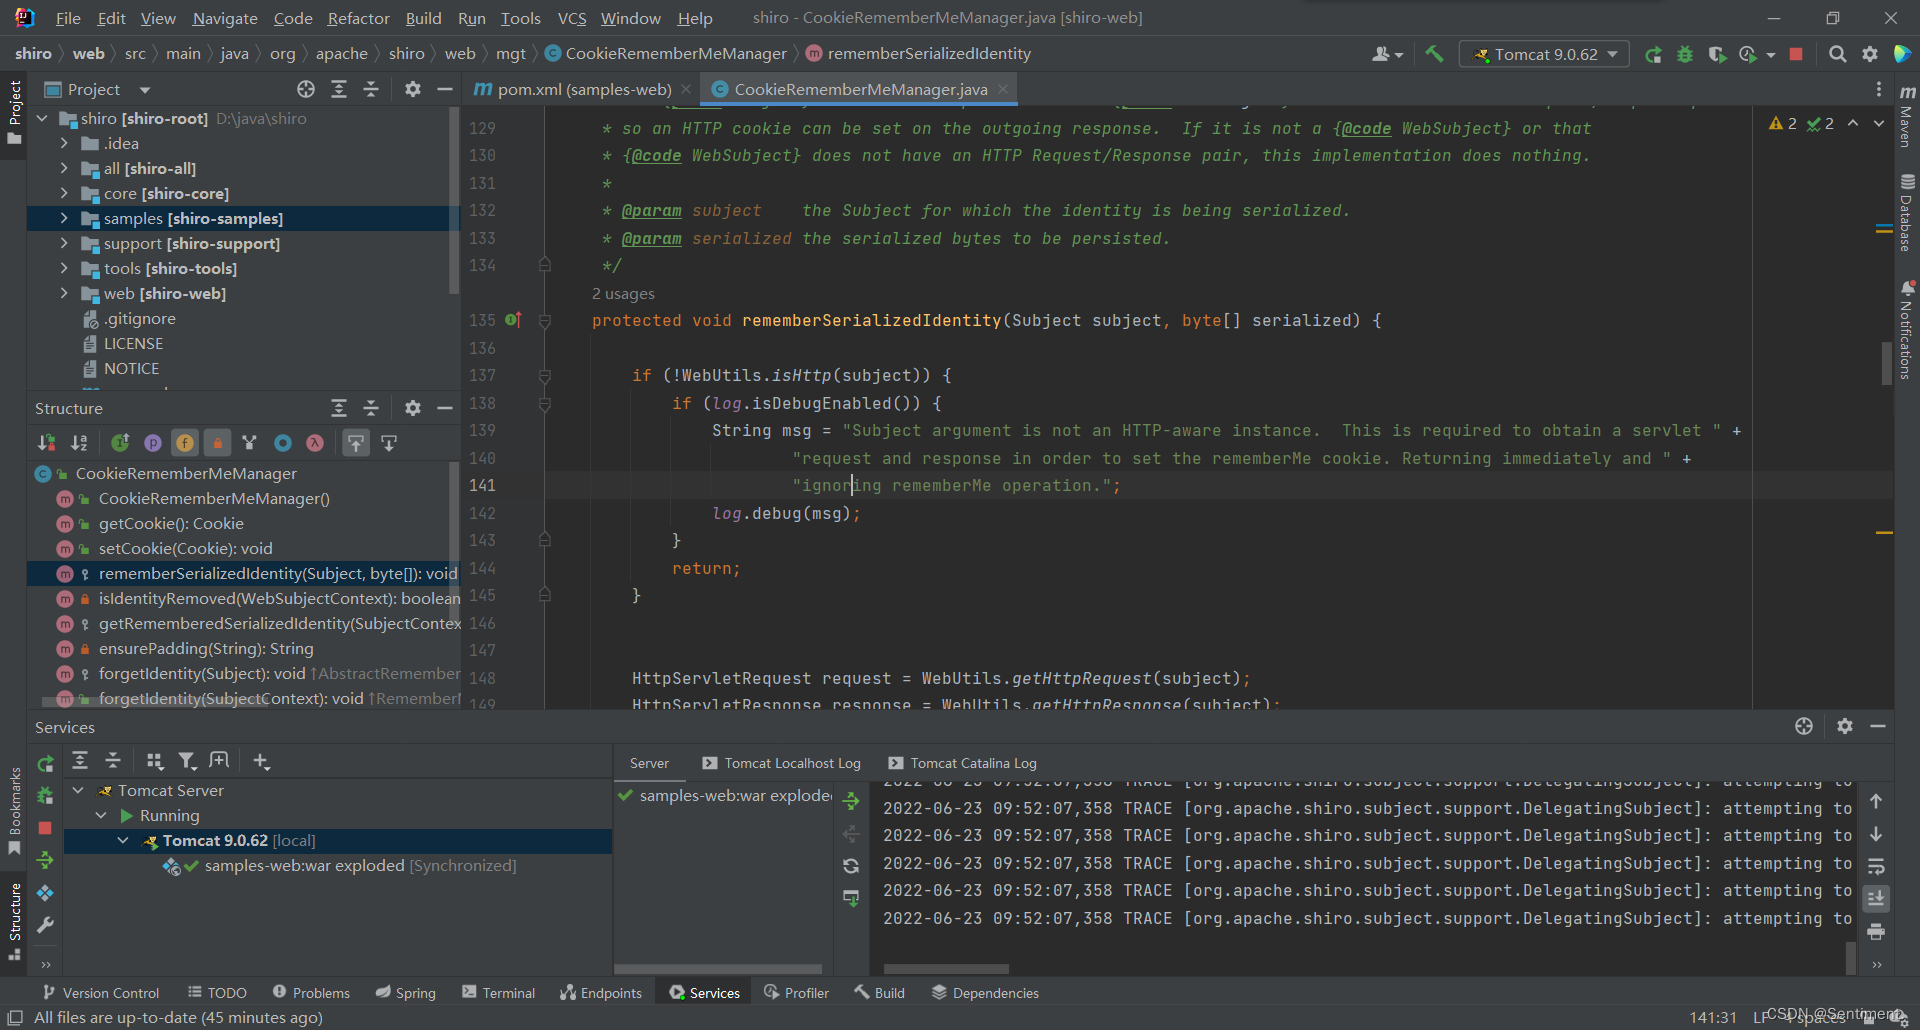Open Search Everywhere magnifier
The width and height of the screenshot is (1920, 1030).
pos(1837,54)
